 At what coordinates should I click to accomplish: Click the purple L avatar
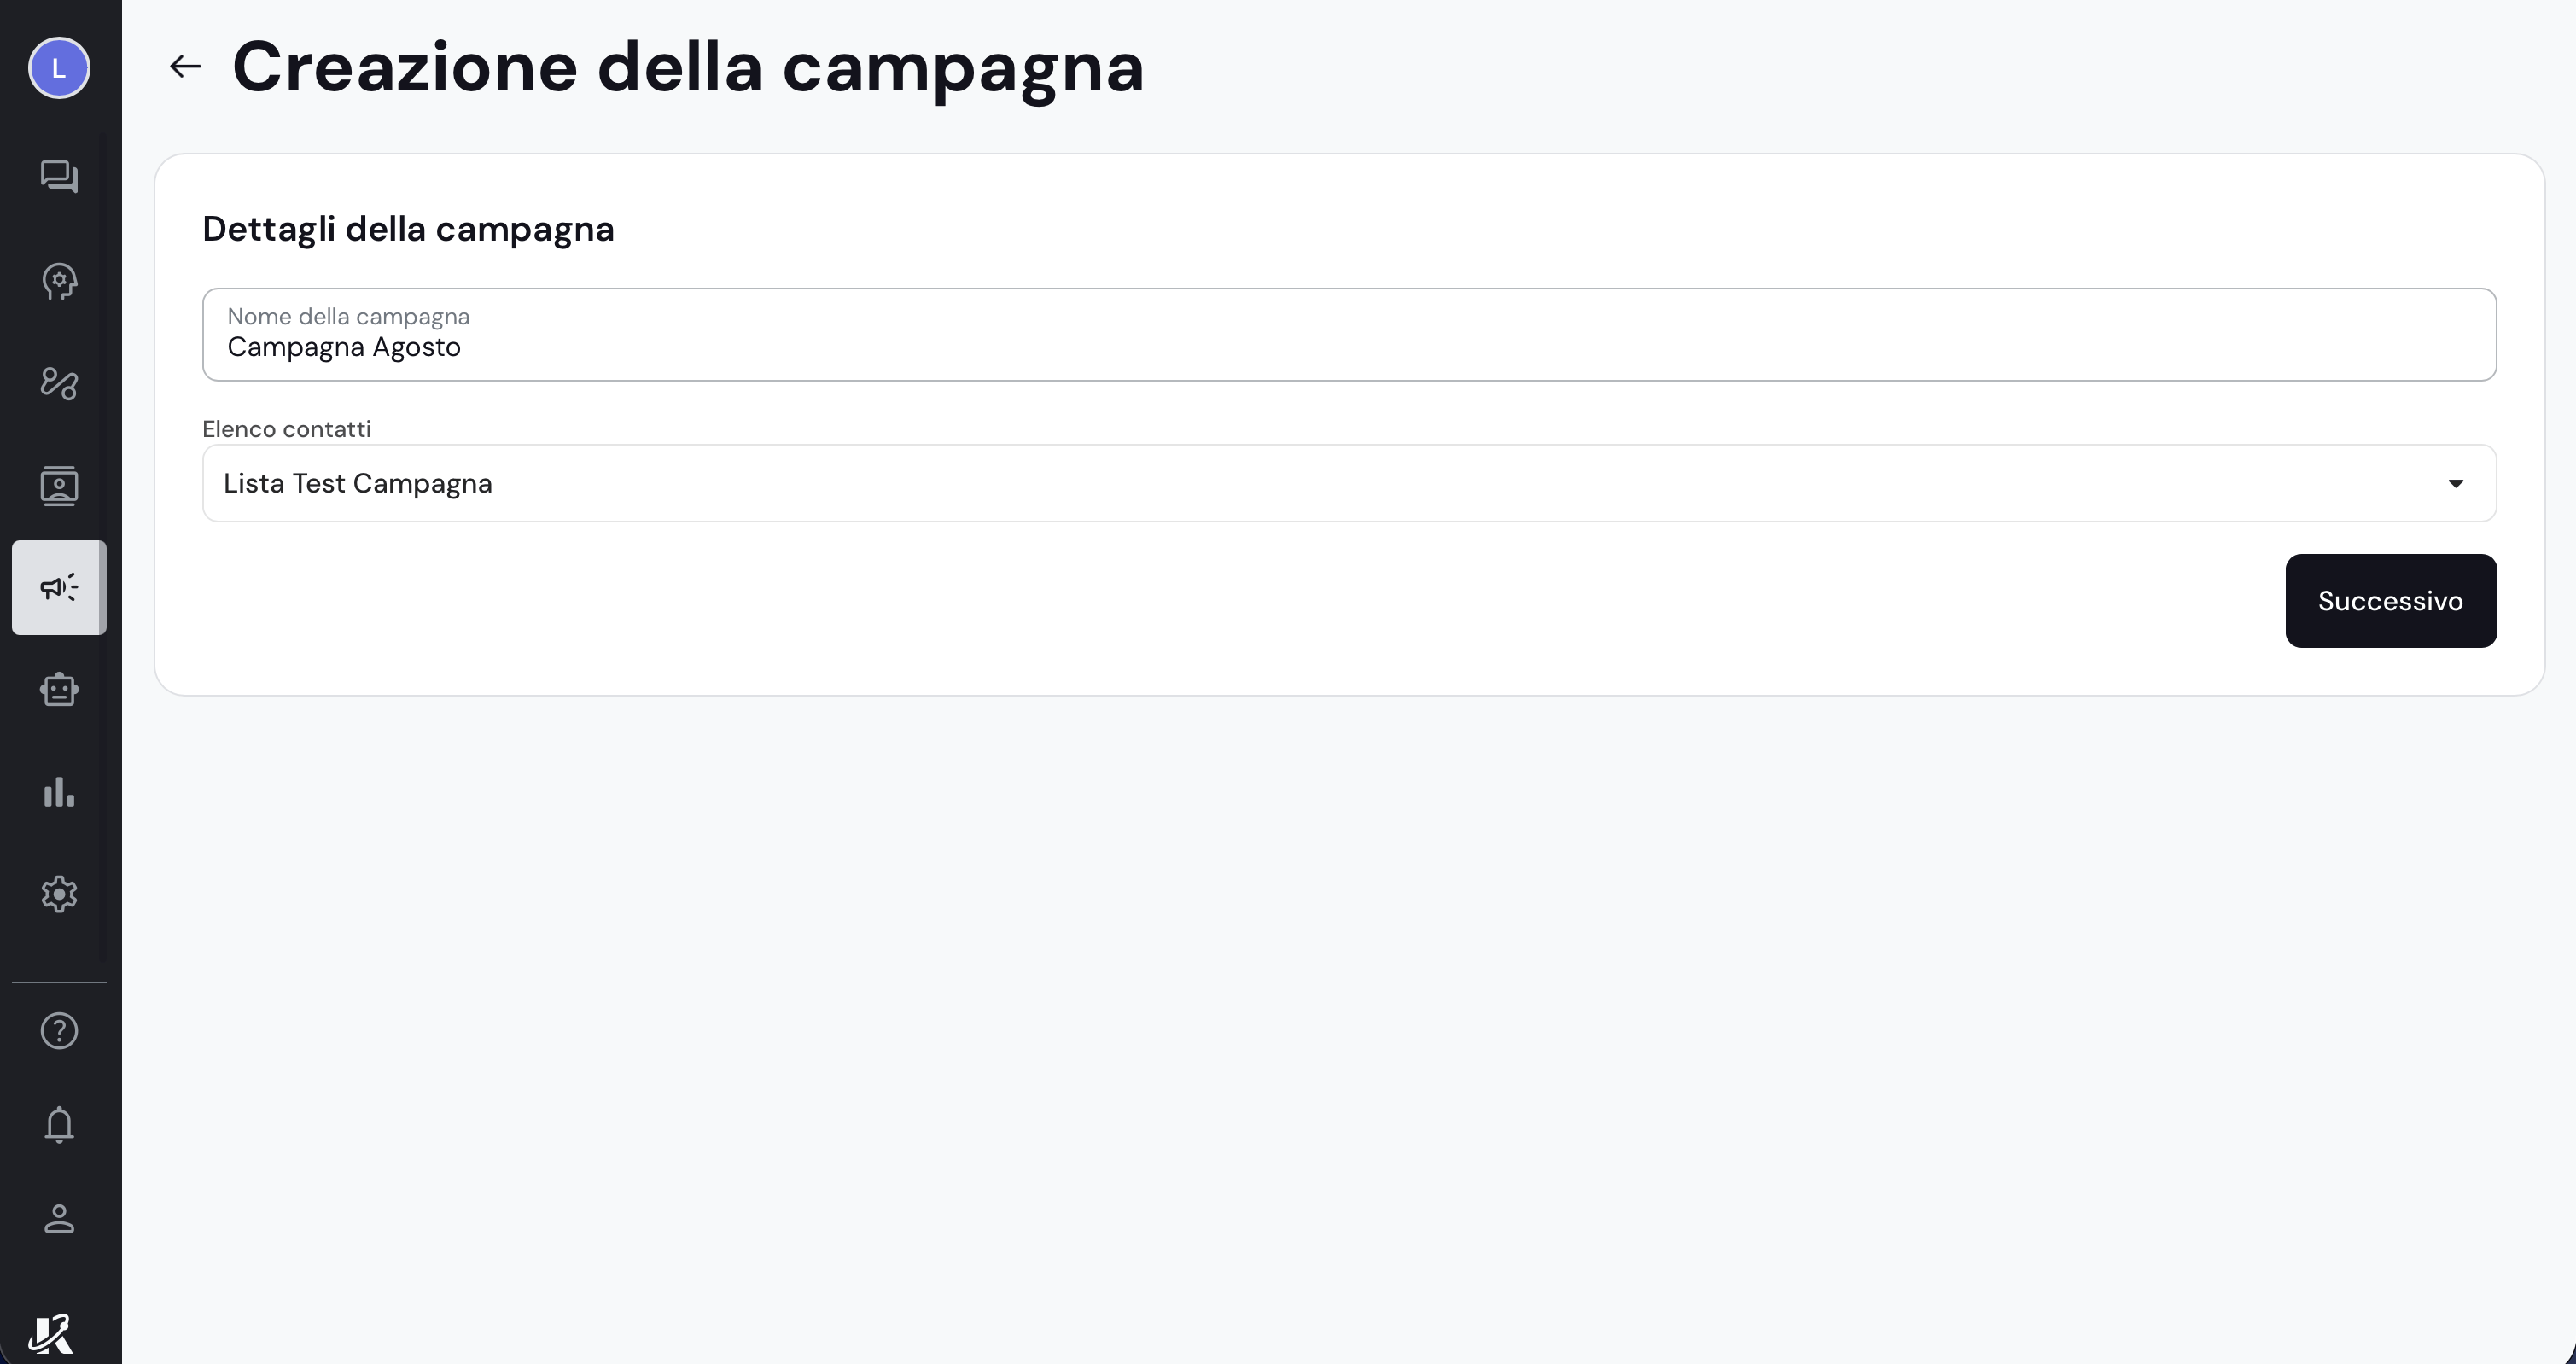coord(59,68)
